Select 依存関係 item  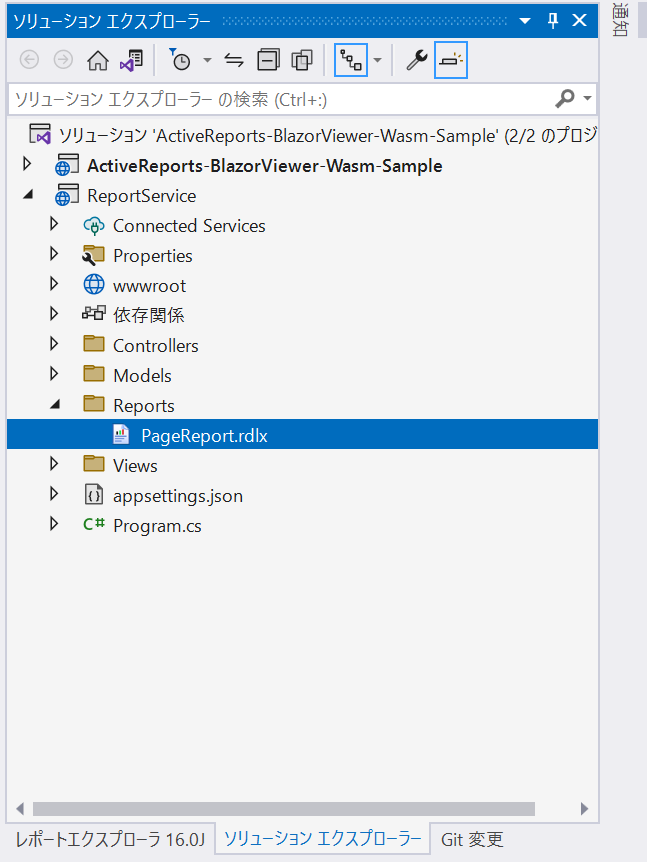pyautogui.click(x=148, y=315)
